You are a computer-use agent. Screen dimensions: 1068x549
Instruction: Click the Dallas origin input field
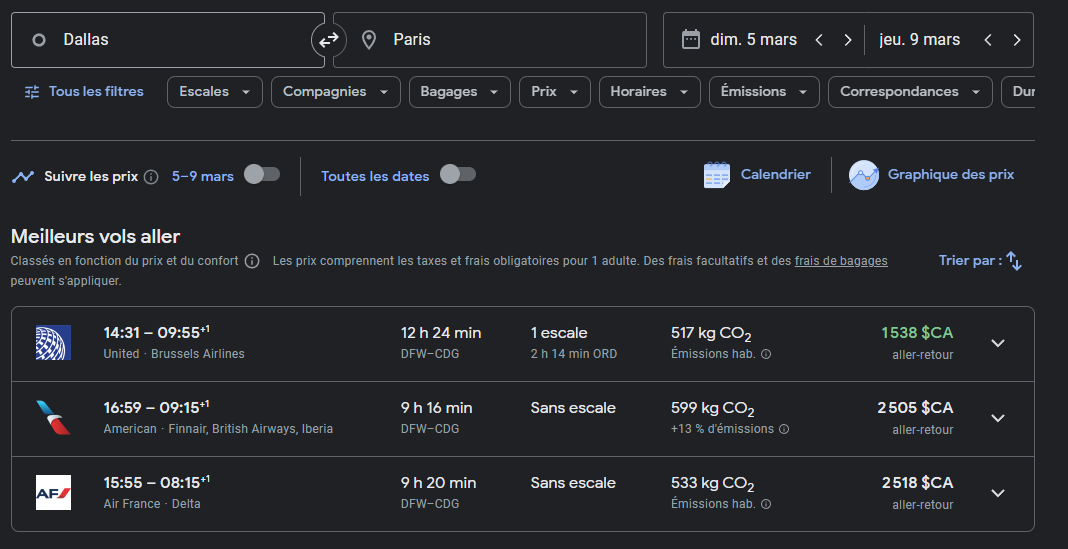click(168, 40)
